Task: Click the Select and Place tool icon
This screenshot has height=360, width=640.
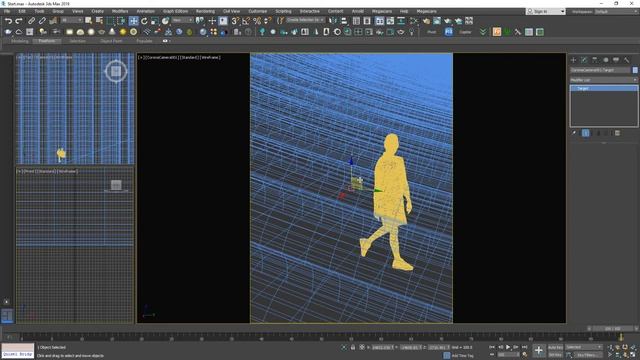Action: [165, 21]
